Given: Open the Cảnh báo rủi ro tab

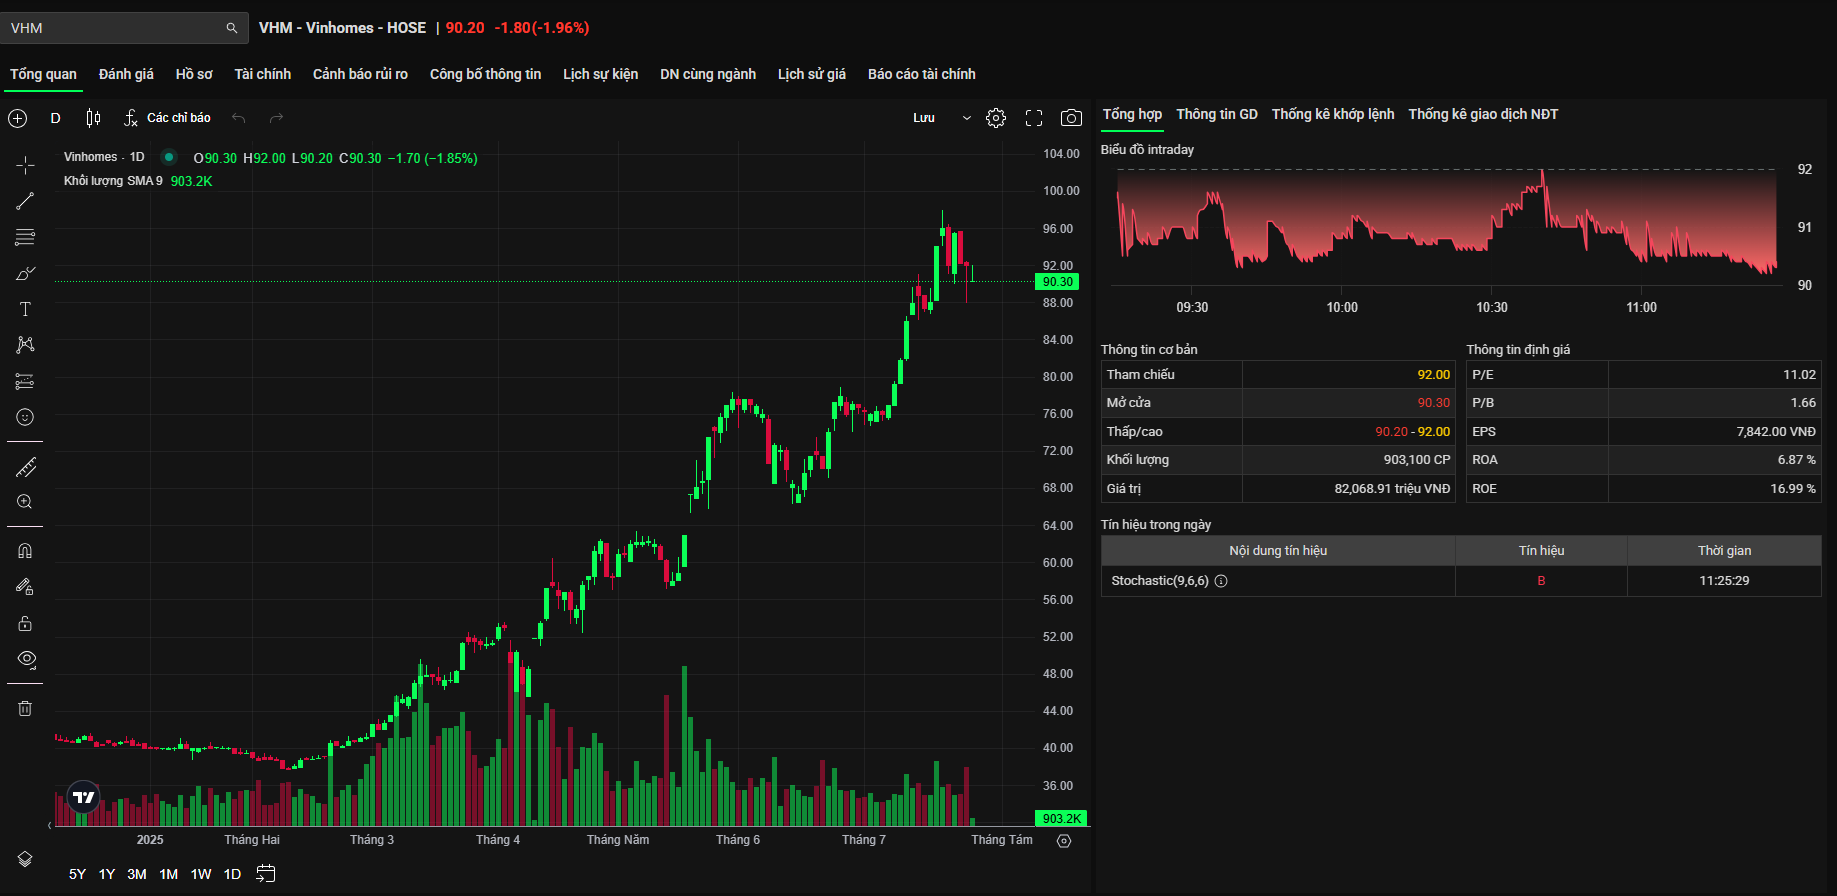Looking at the screenshot, I should (x=360, y=74).
